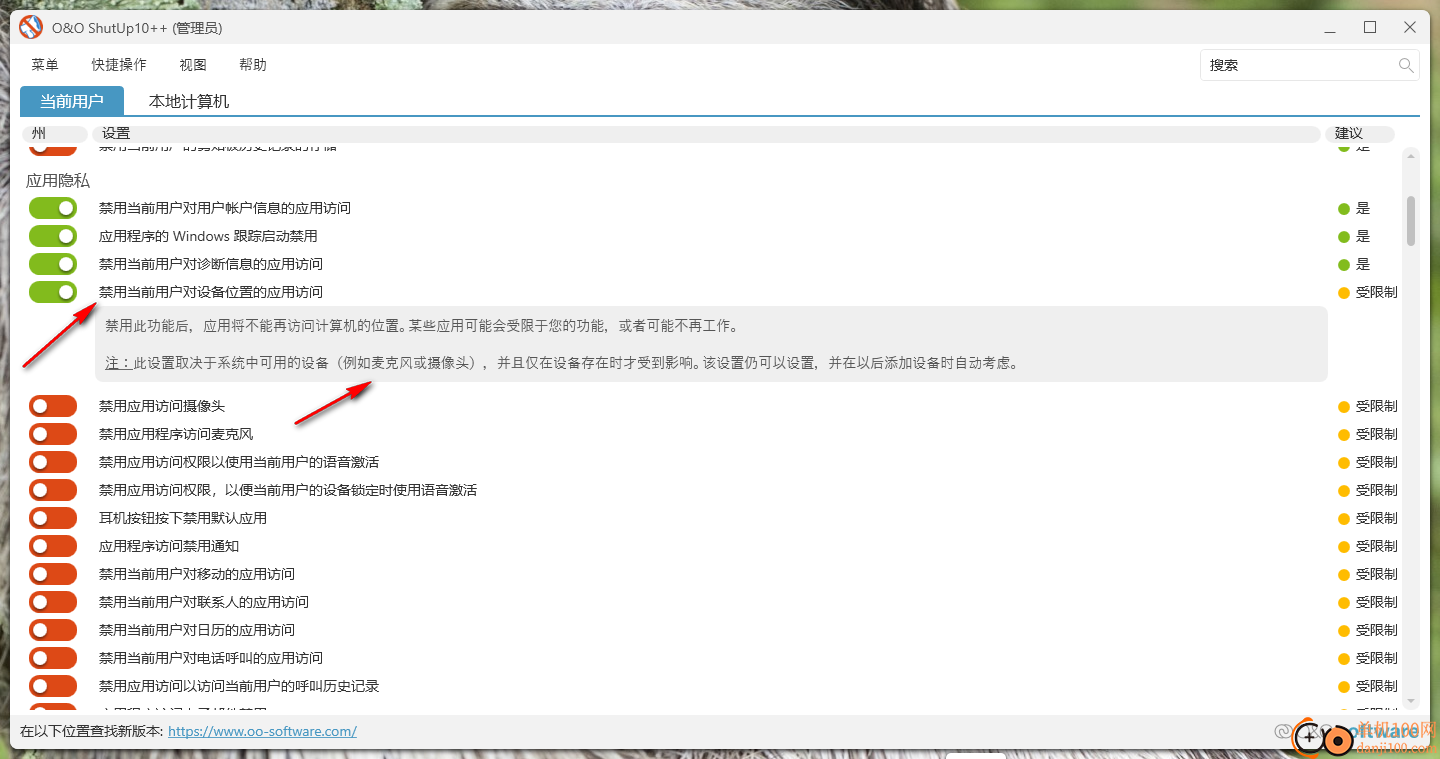Image resolution: width=1440 pixels, height=759 pixels.
Task: Toggle app access to call history switch
Action: [53, 686]
